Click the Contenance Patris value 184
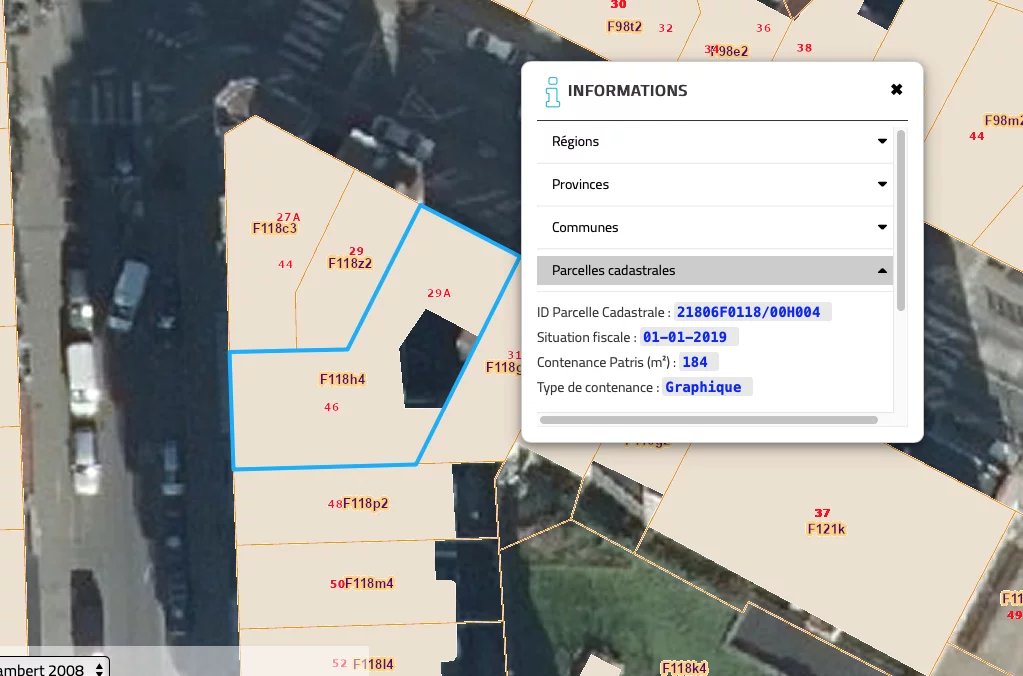The height and width of the screenshot is (676, 1023). tap(694, 362)
